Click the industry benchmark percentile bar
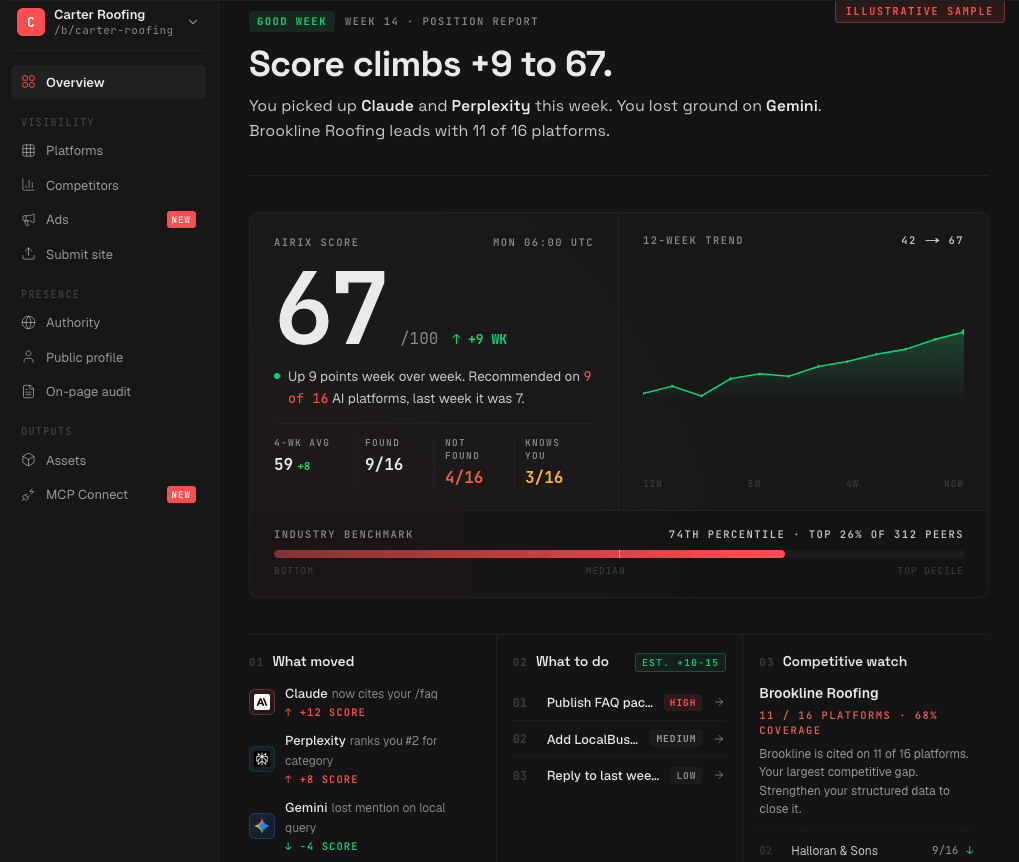 click(619, 554)
